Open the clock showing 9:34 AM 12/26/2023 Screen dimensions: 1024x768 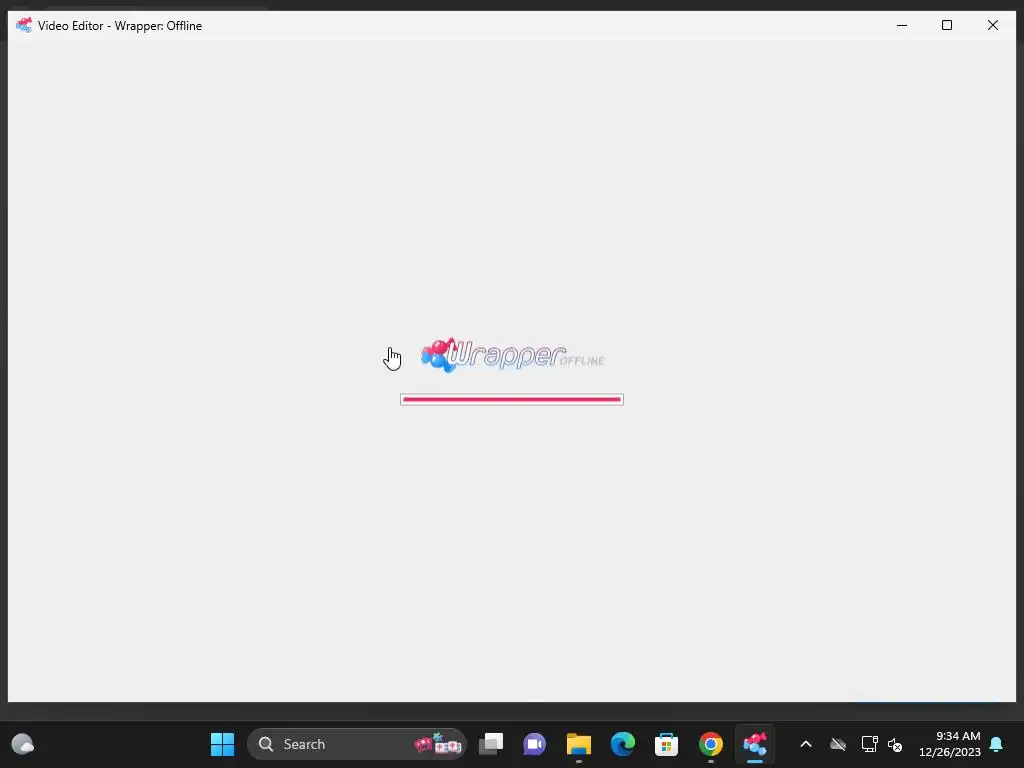(950, 744)
